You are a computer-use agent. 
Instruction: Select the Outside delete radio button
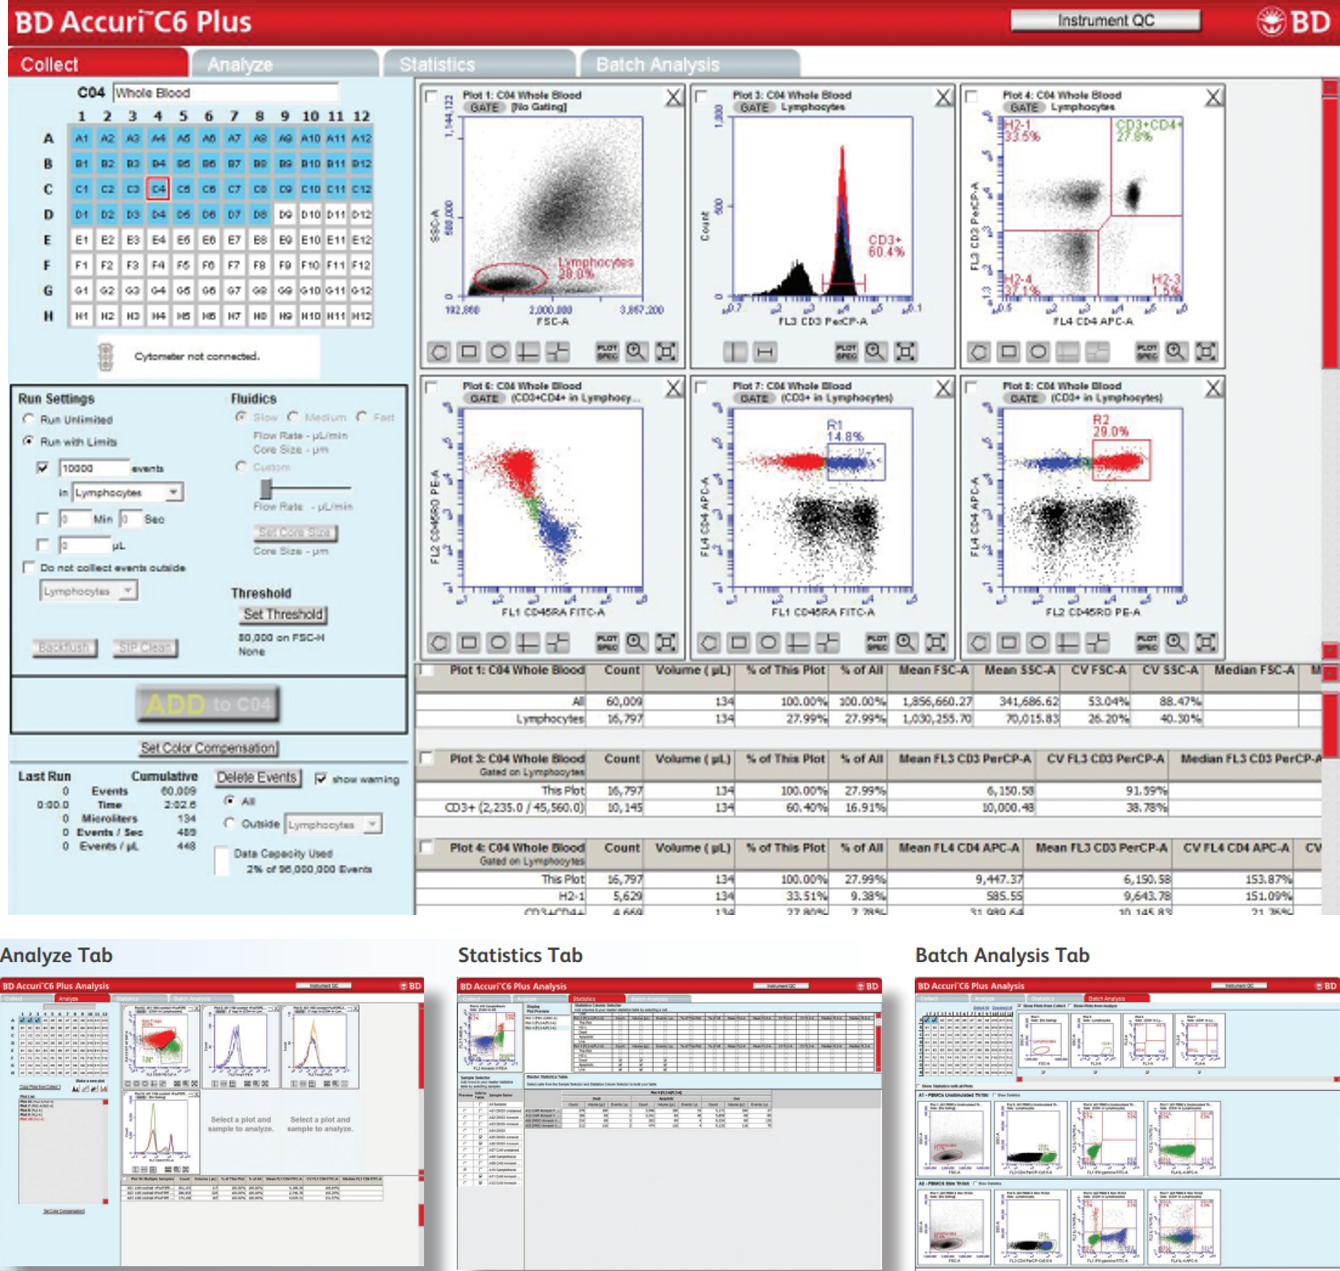[x=229, y=824]
